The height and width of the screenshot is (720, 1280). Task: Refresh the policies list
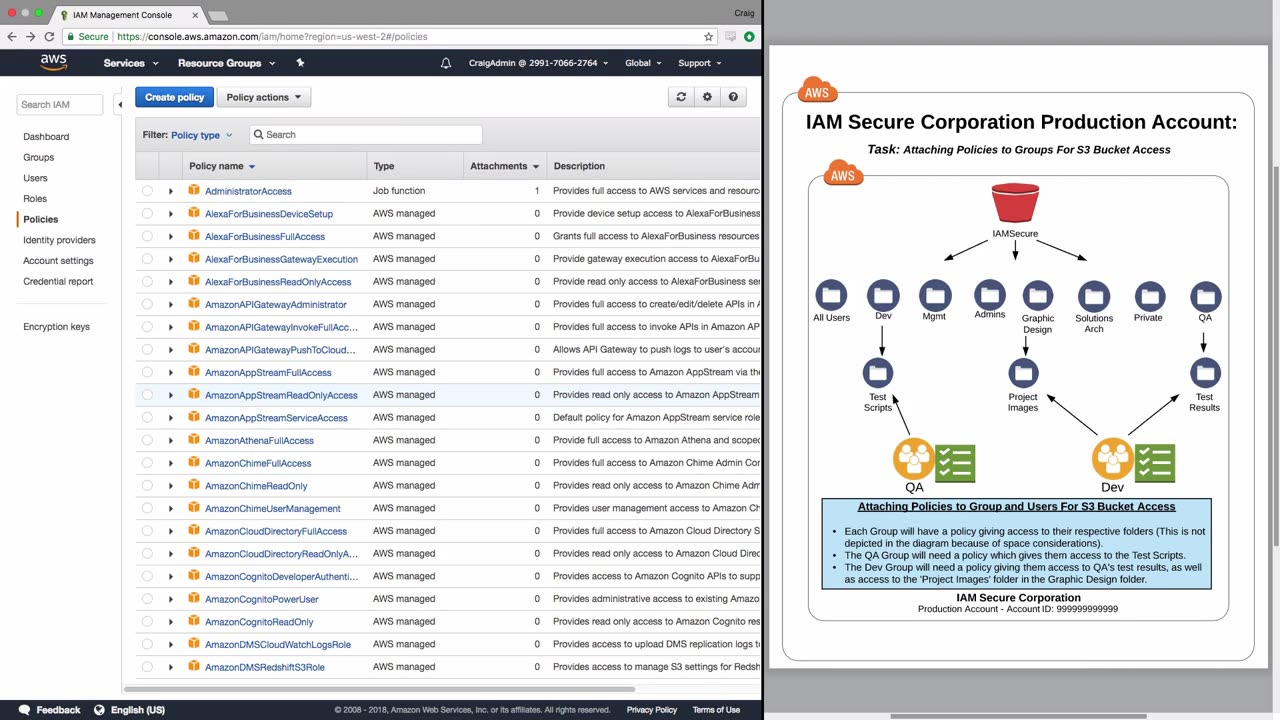coord(681,97)
